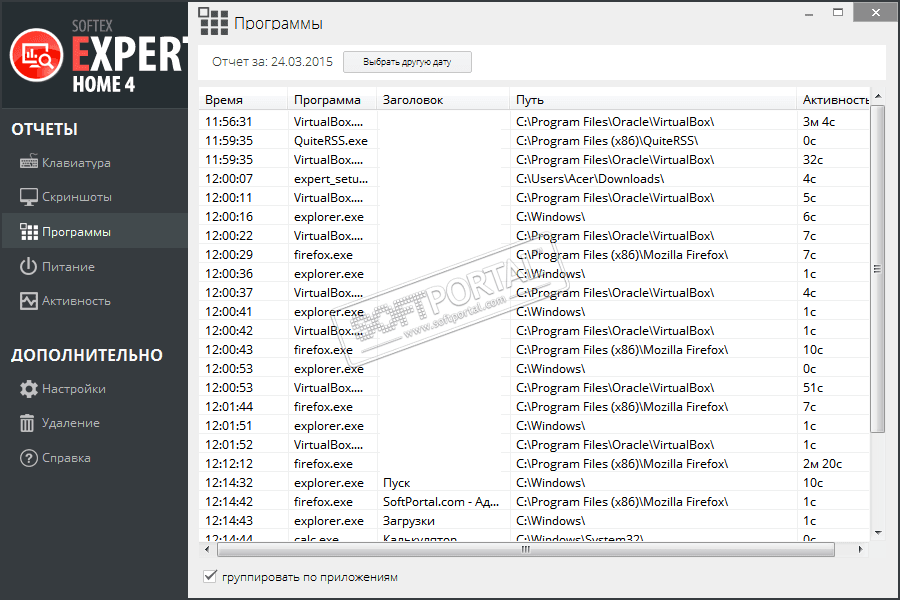Click the activity graph icon beside Активность
This screenshot has width=900, height=600.
29,301
